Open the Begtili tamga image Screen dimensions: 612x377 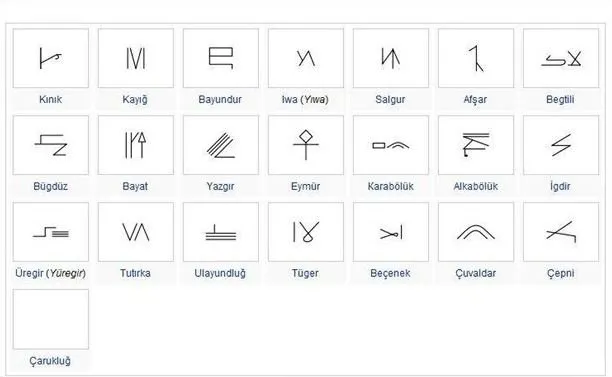point(561,58)
